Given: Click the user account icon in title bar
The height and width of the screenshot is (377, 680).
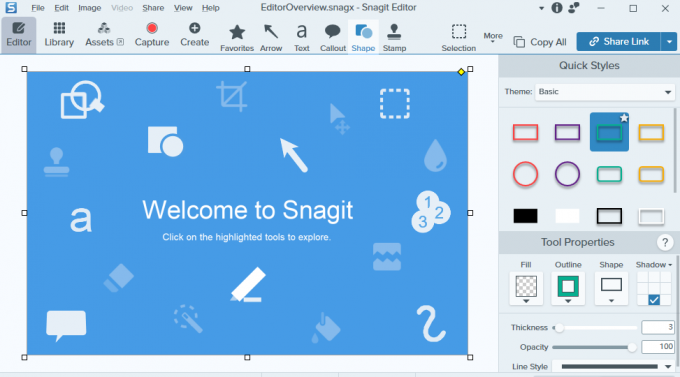Looking at the screenshot, I should pyautogui.click(x=574, y=8).
